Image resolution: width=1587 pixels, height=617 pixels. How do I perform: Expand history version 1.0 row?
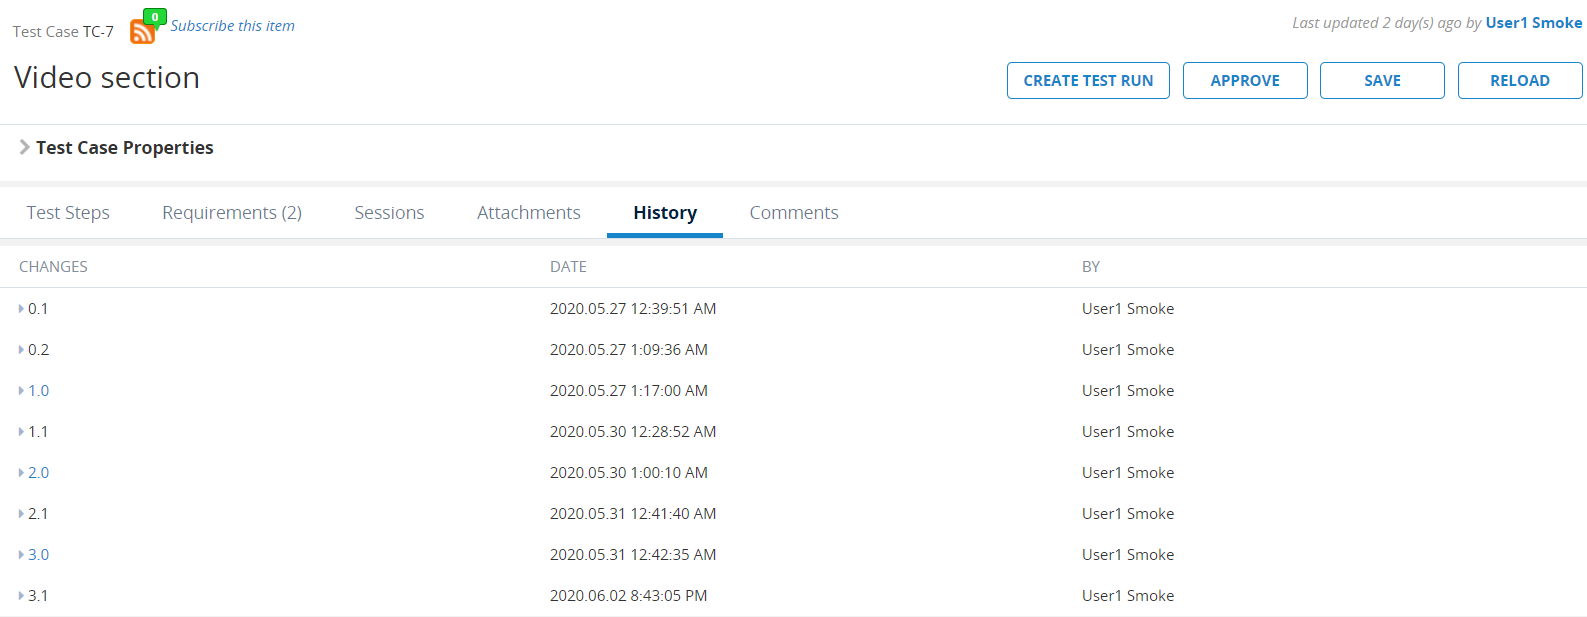point(22,391)
